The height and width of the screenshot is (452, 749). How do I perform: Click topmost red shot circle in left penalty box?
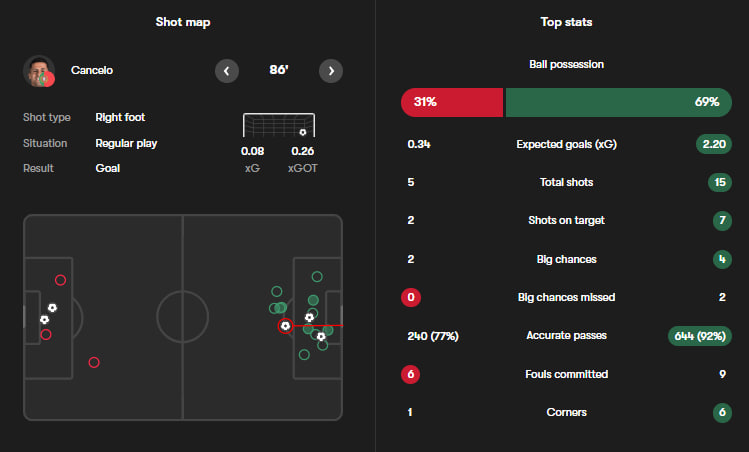(x=60, y=280)
